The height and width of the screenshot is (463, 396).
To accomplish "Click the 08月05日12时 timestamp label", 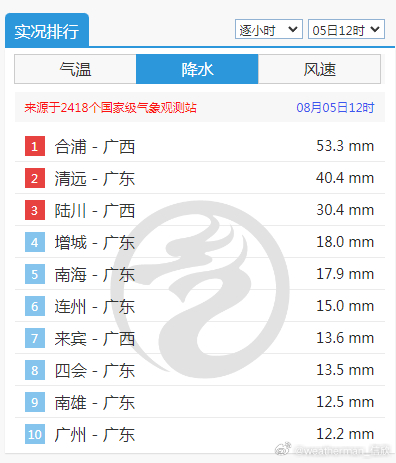I will click(335, 108).
